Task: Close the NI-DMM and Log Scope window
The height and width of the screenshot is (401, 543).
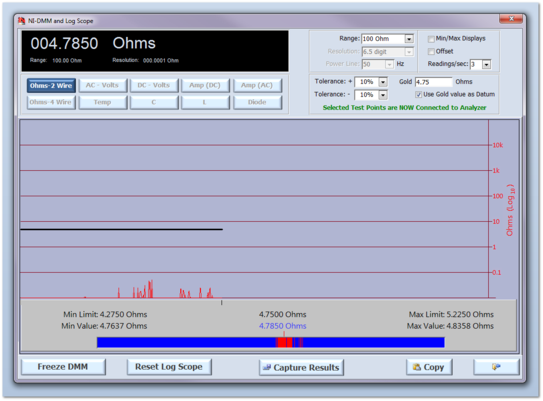Action: (x=511, y=19)
